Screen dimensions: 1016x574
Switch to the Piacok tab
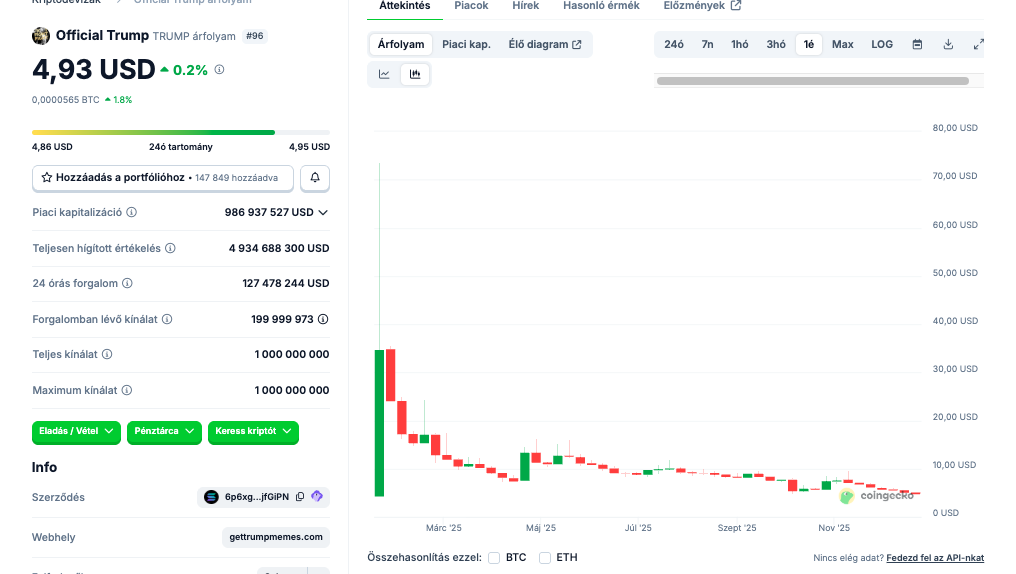[x=471, y=6]
